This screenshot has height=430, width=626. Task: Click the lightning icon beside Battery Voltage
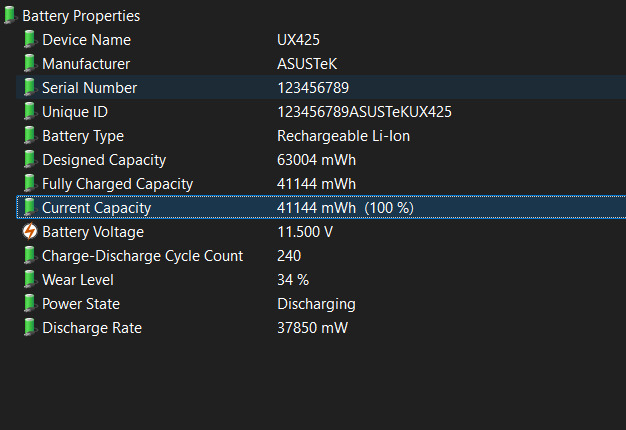tap(30, 232)
